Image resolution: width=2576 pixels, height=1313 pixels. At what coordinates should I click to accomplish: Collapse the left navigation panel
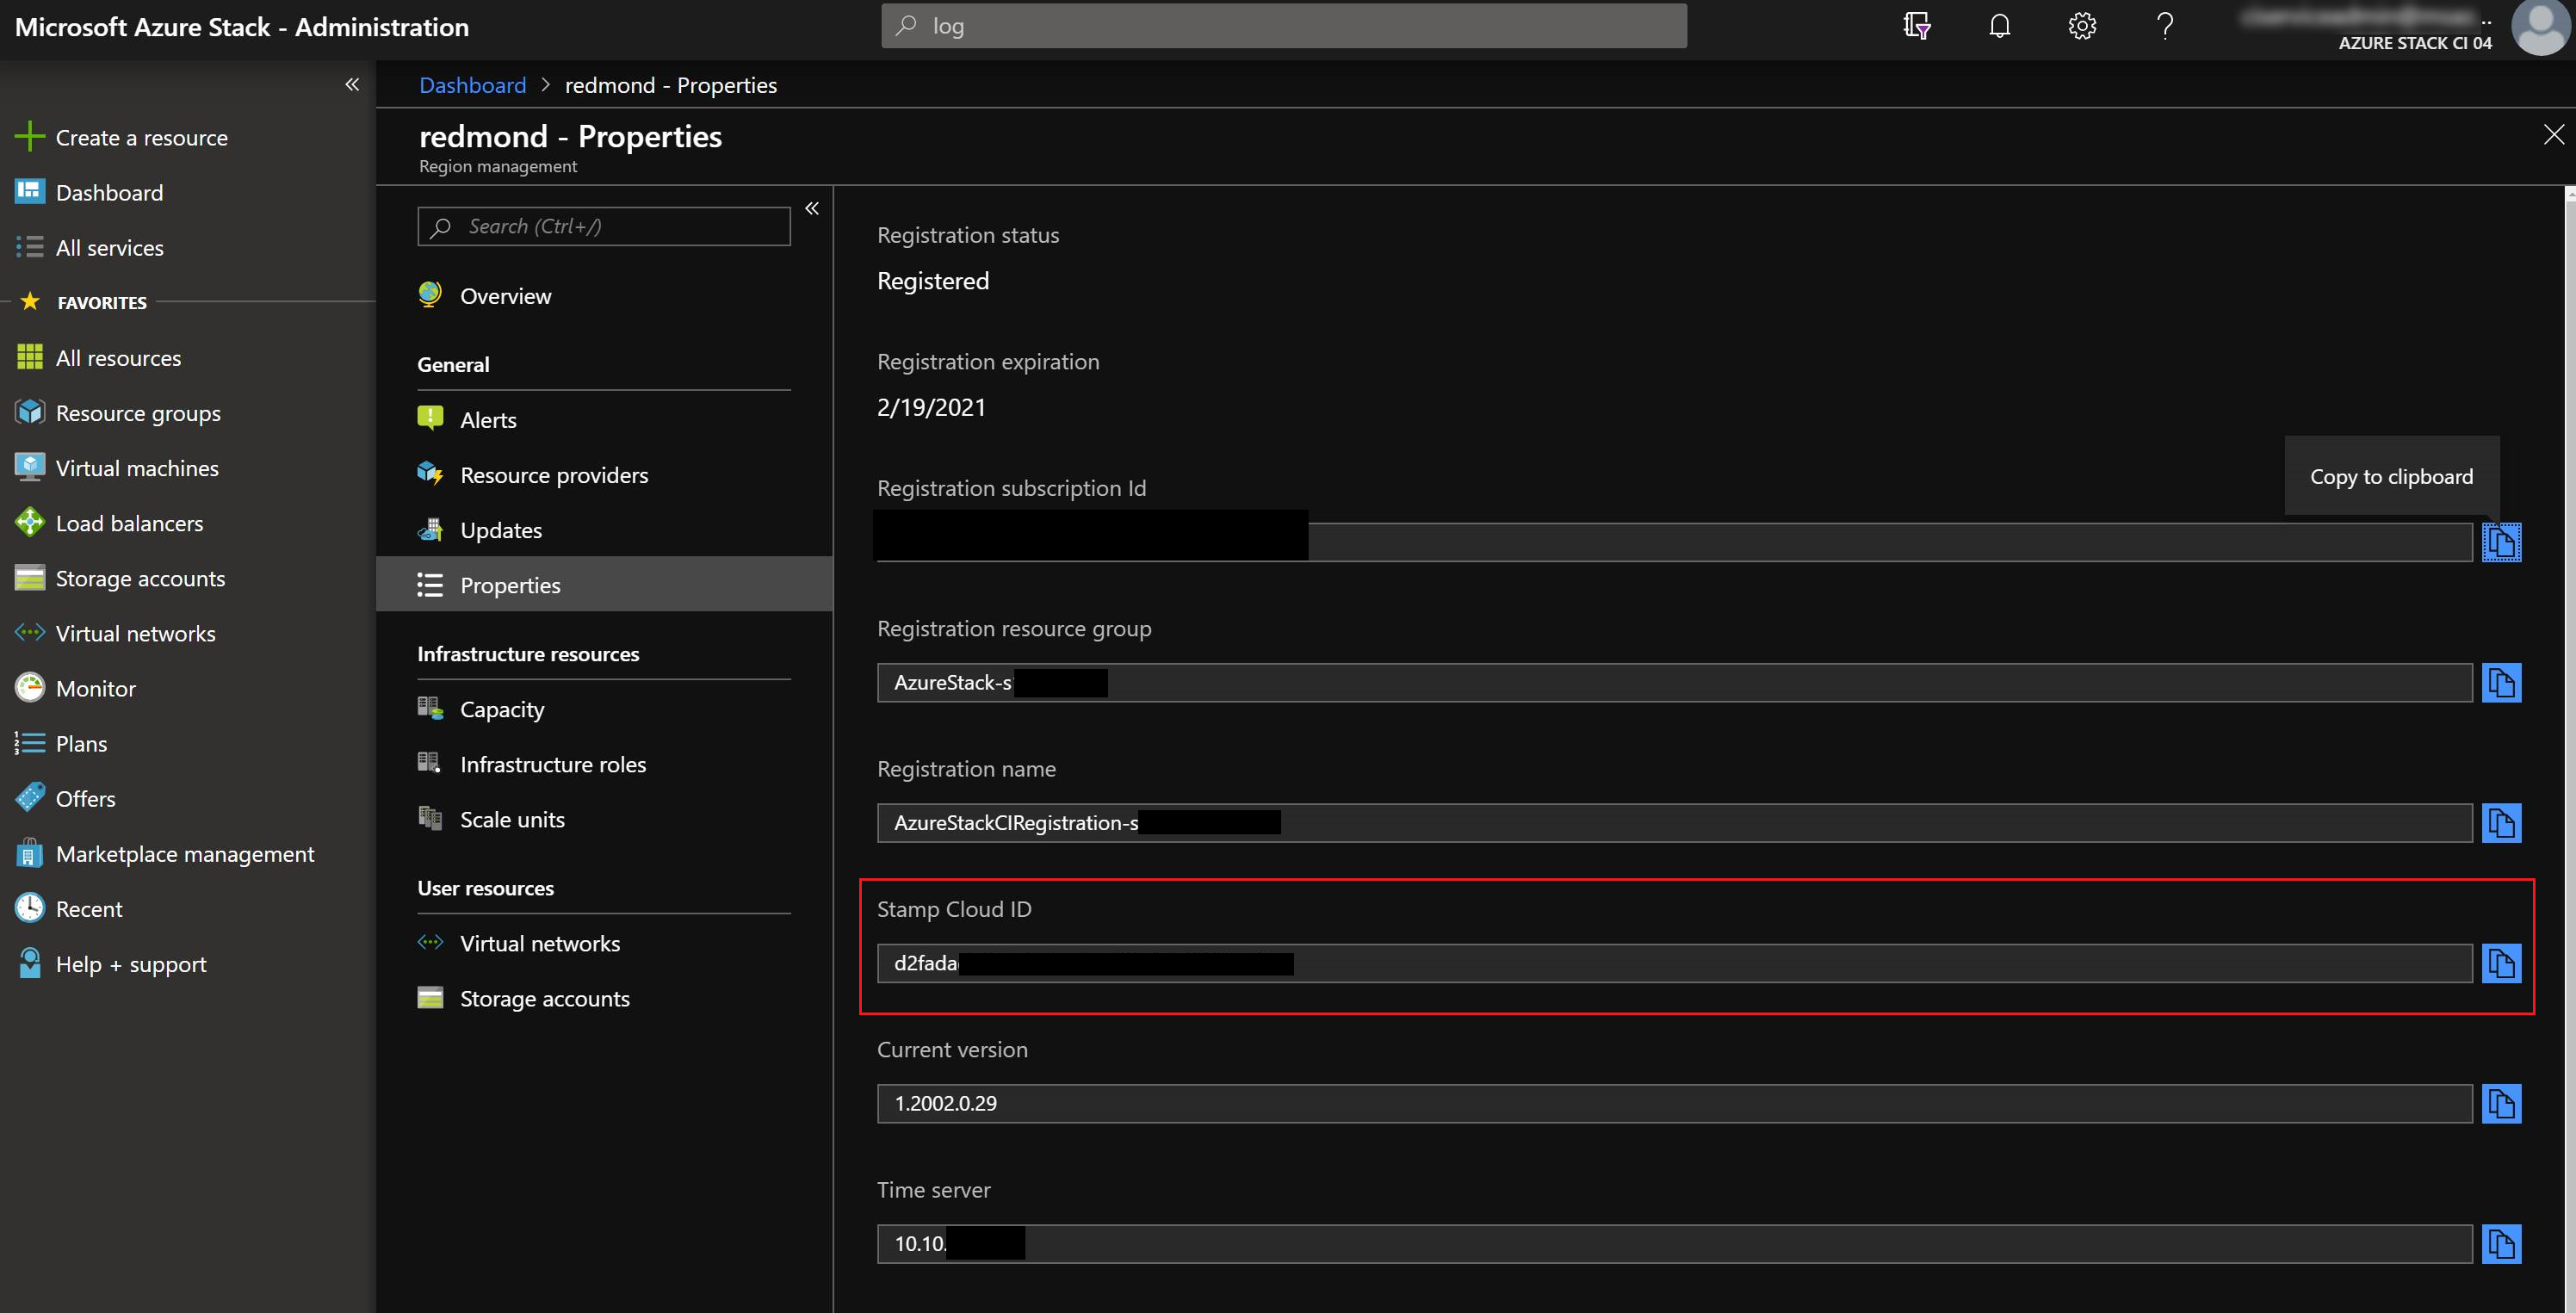350,82
